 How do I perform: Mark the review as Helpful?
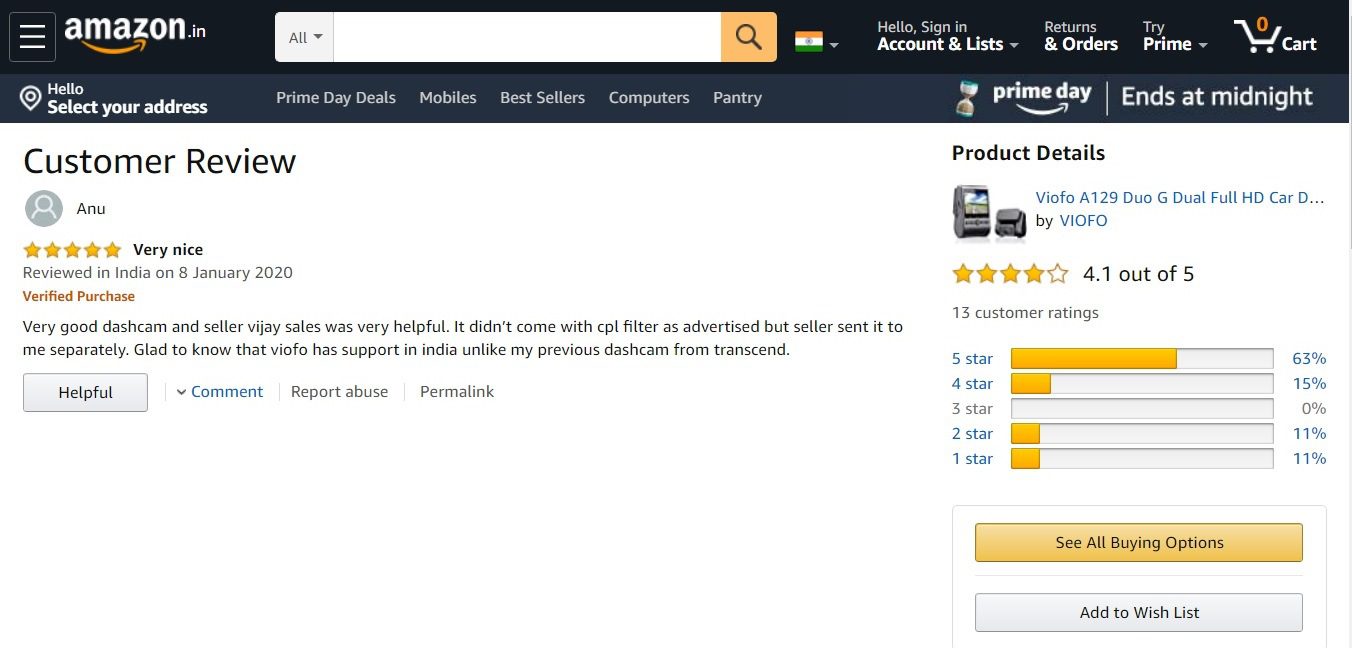coord(85,393)
